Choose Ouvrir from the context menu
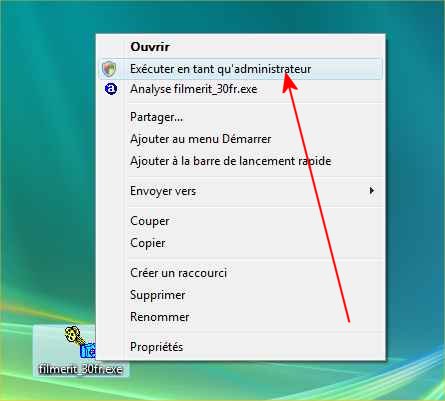 click(150, 47)
